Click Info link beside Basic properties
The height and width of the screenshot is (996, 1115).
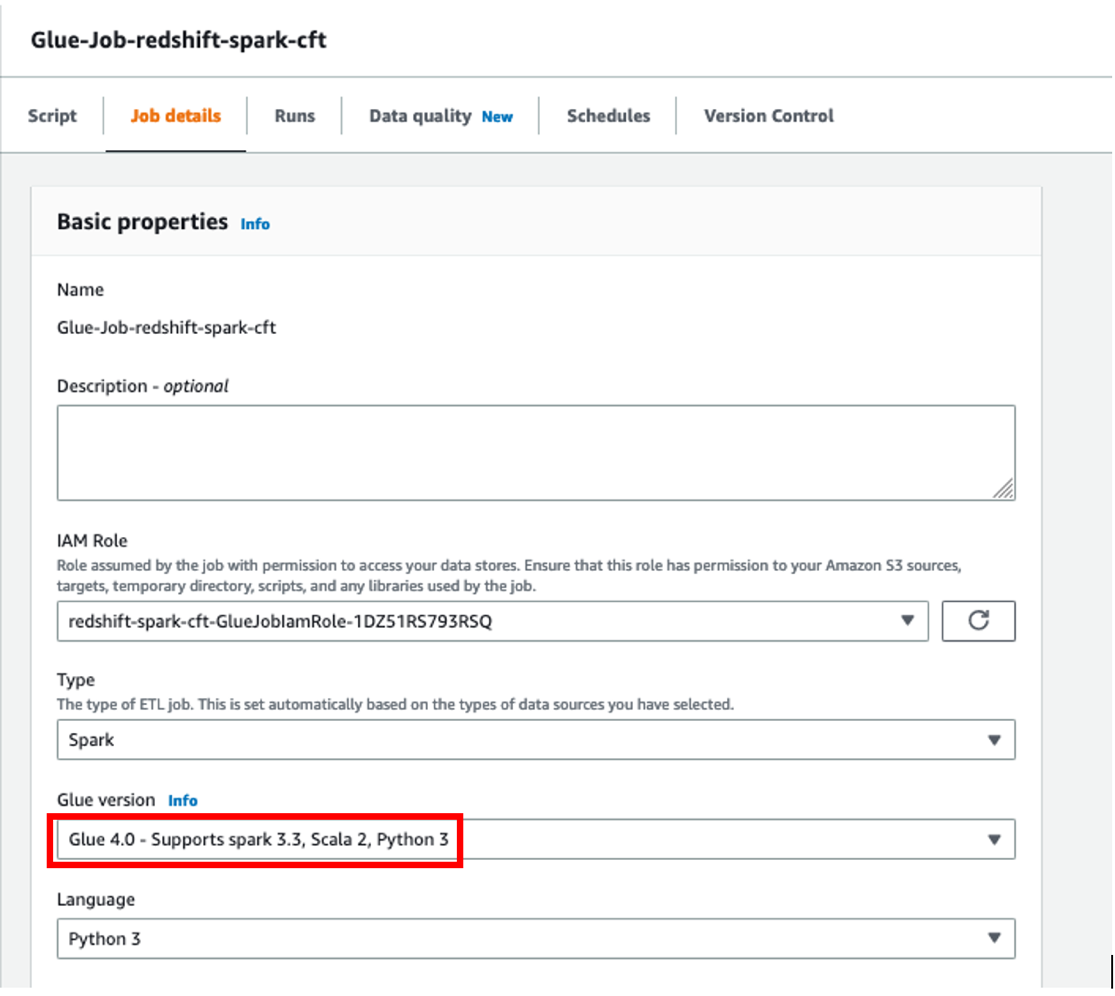coord(255,224)
